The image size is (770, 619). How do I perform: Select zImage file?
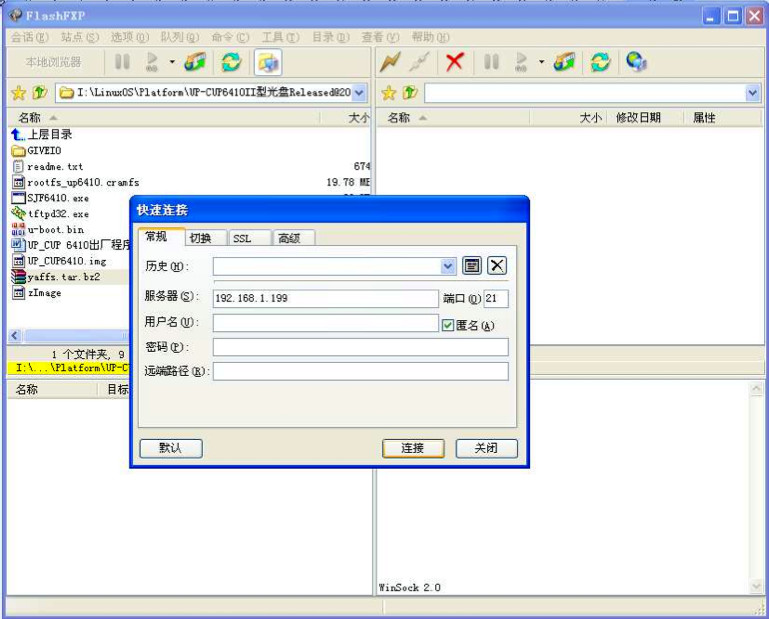click(x=36, y=293)
